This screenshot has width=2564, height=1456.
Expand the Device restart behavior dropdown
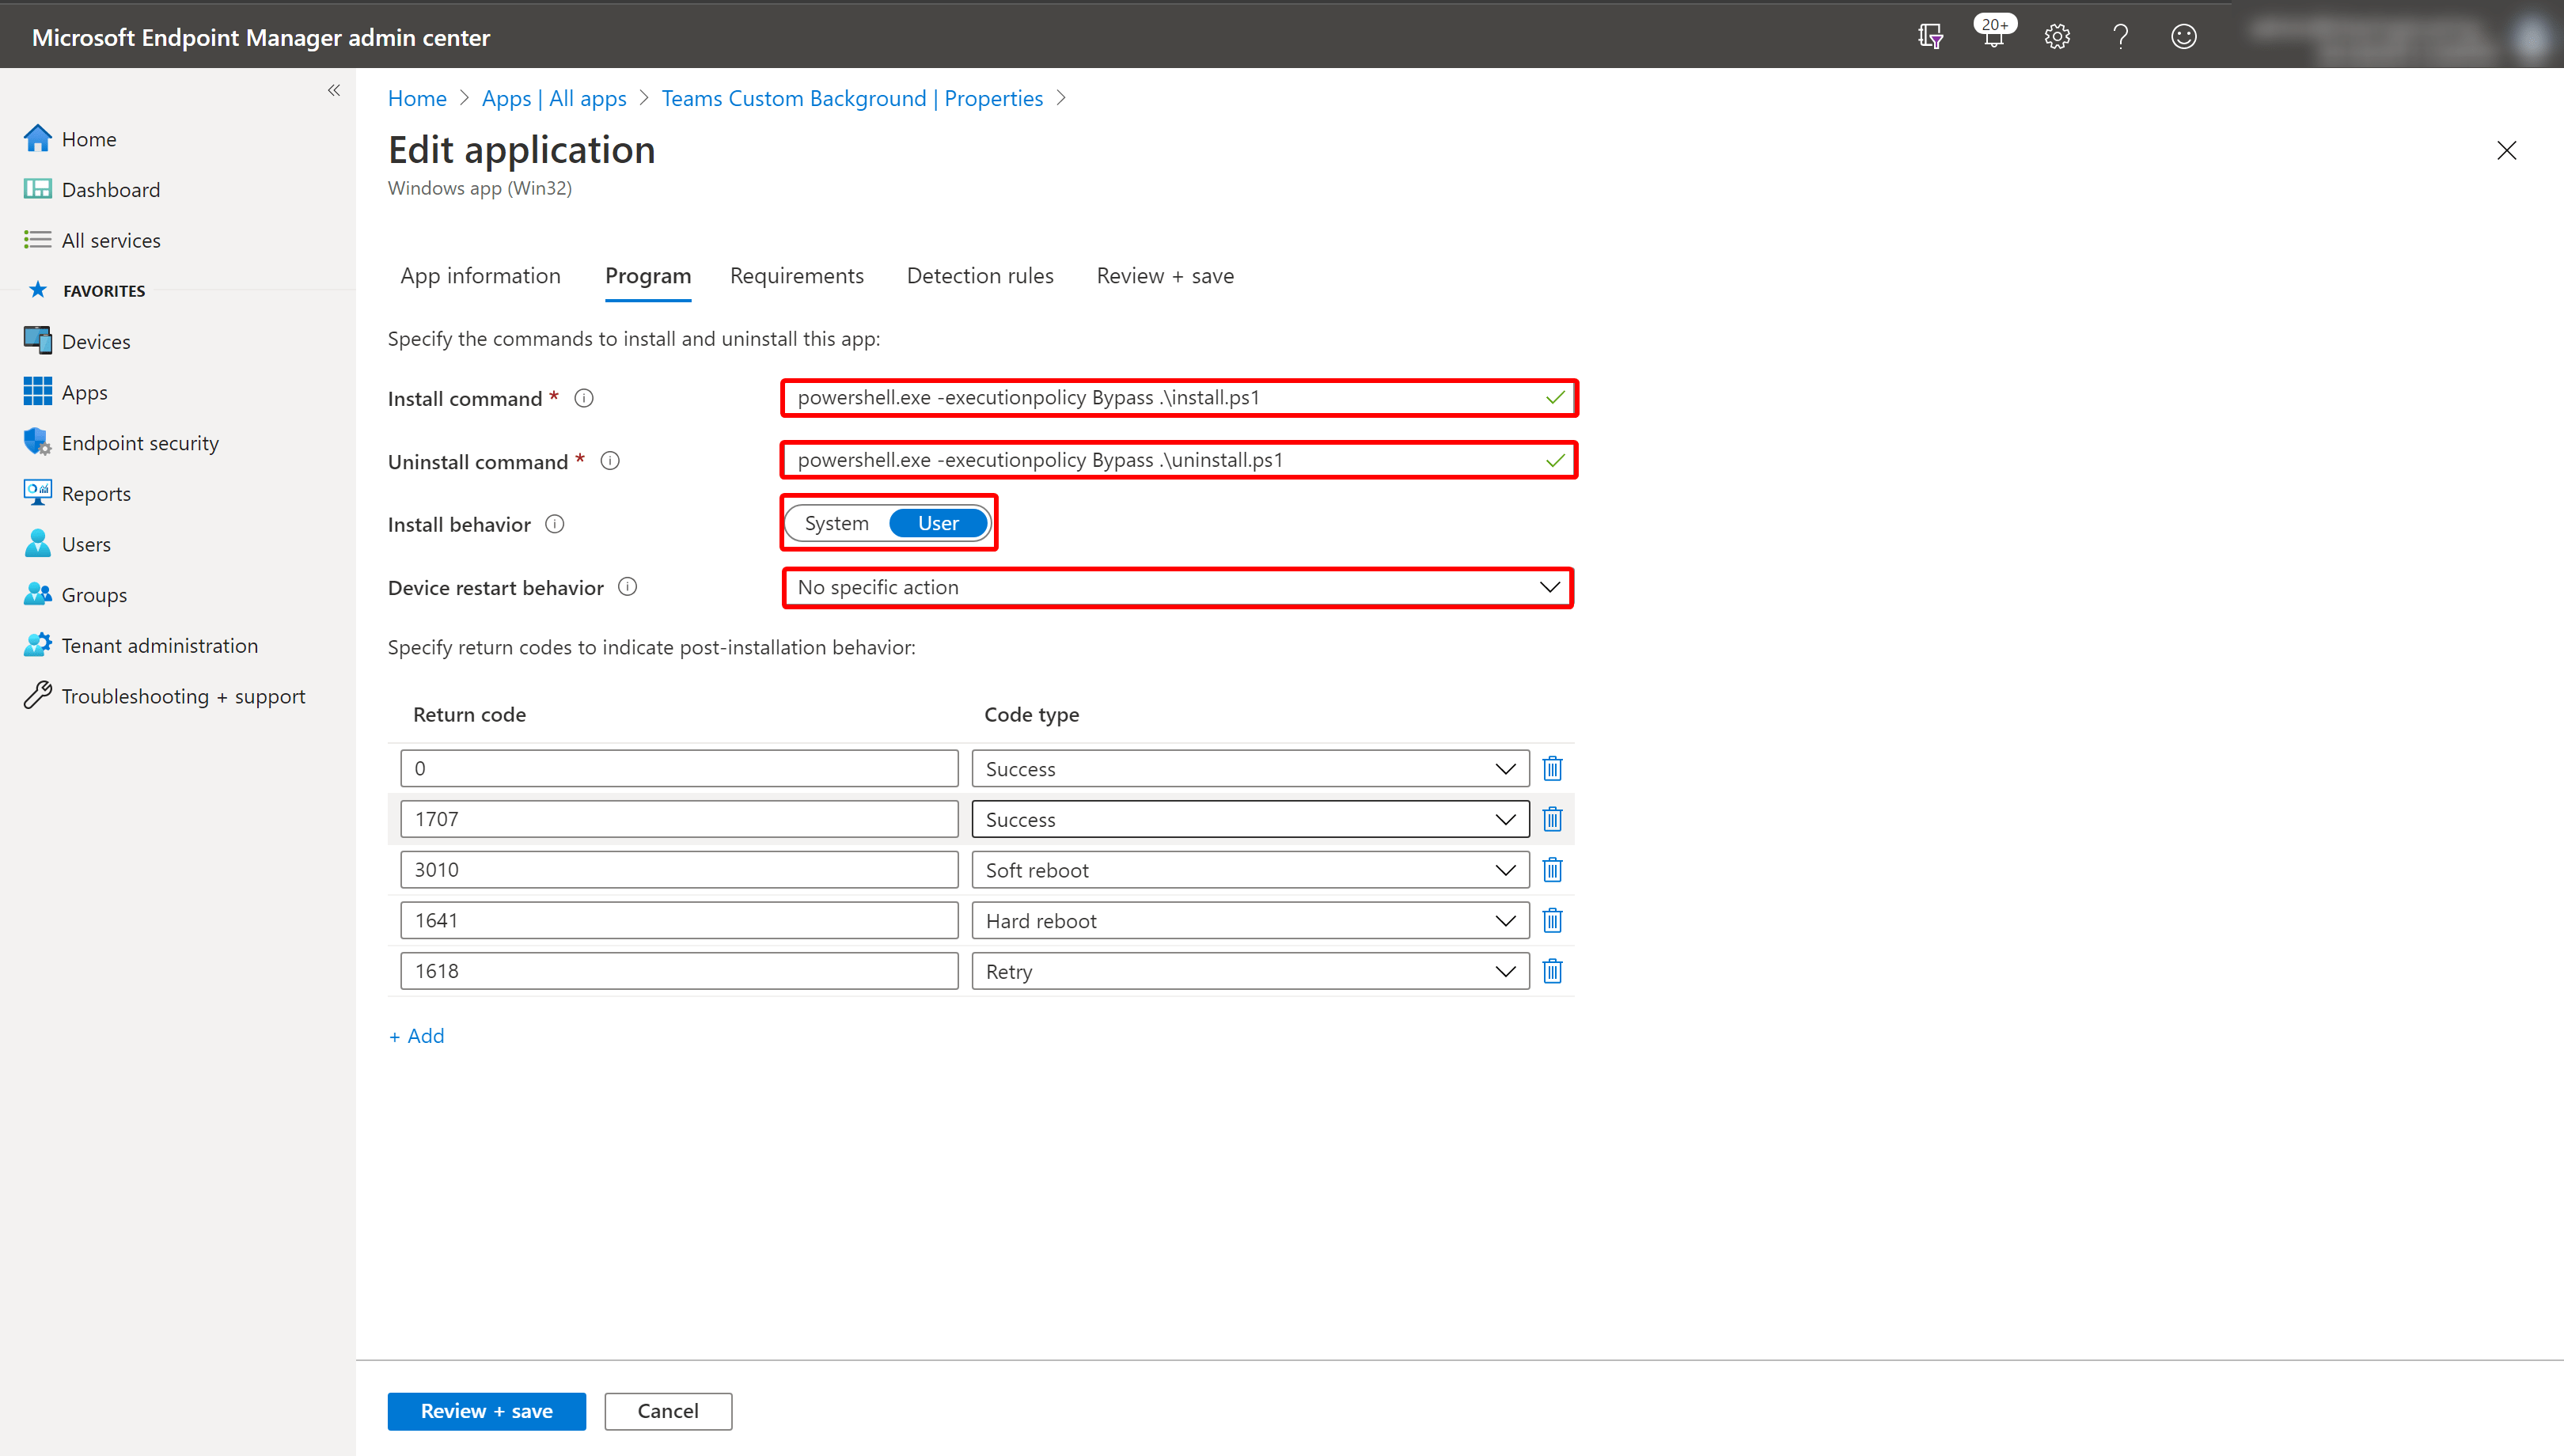pos(1177,587)
